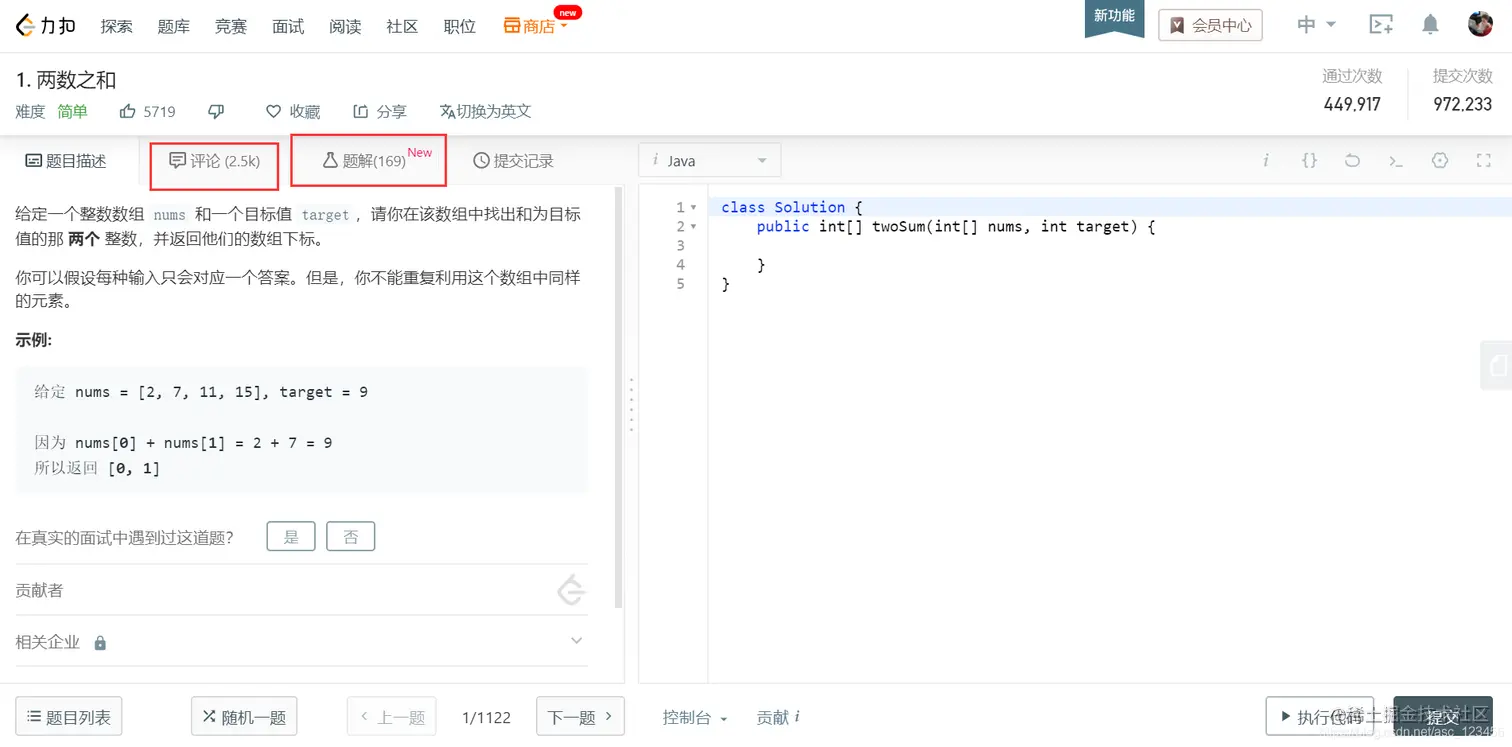Go to 下一题 next problem
This screenshot has width=1512, height=747.
point(580,717)
